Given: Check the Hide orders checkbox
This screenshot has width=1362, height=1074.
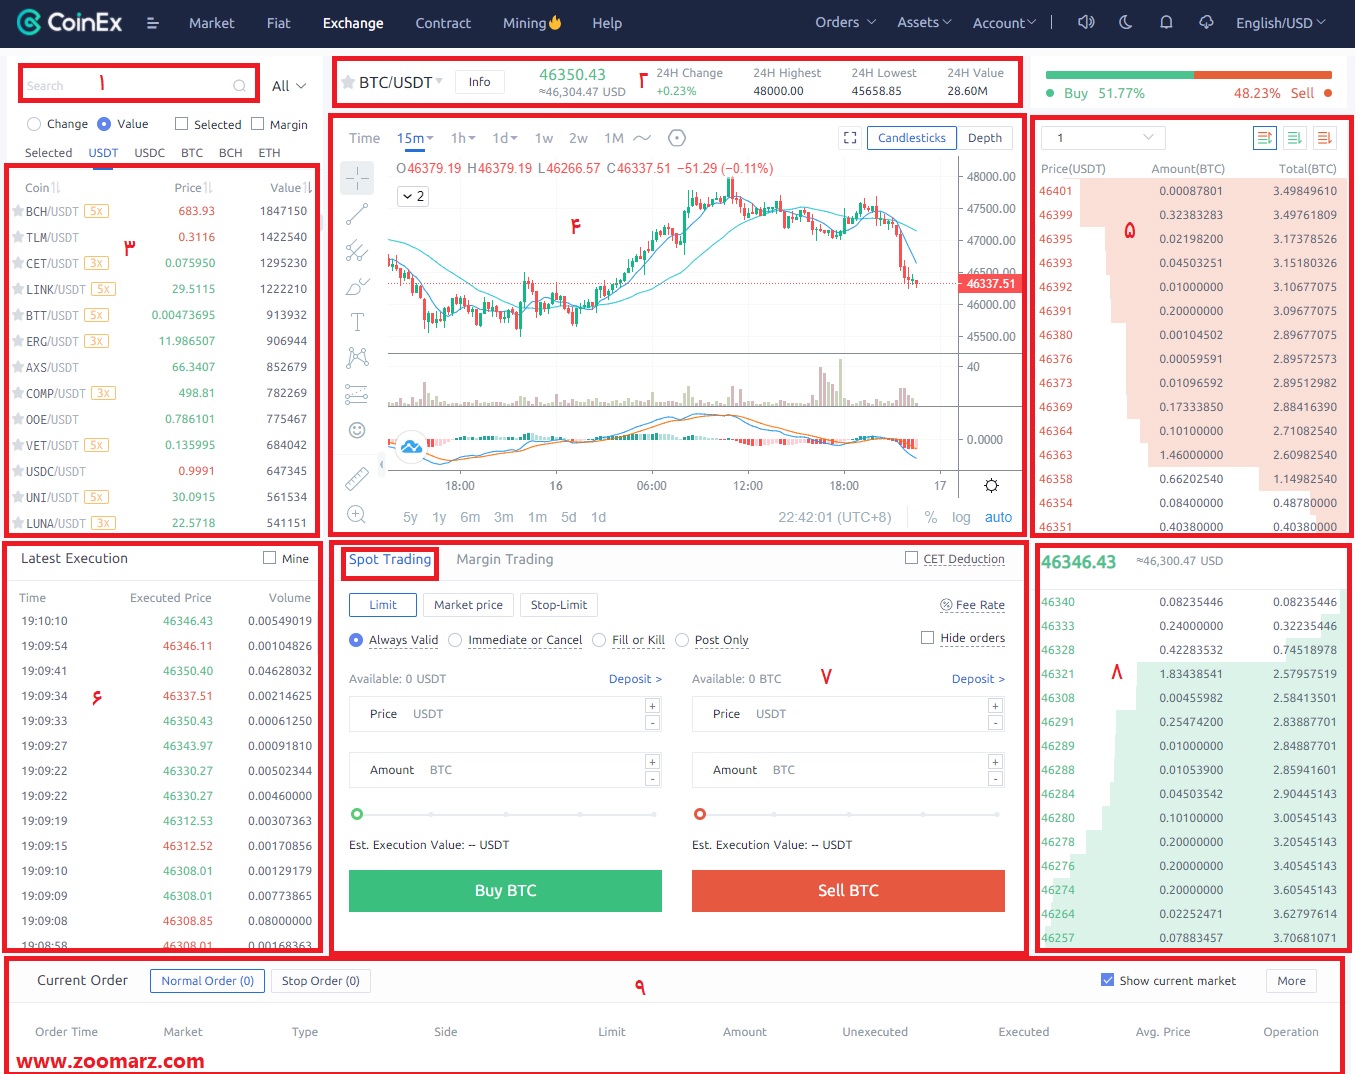Looking at the screenshot, I should tap(928, 637).
